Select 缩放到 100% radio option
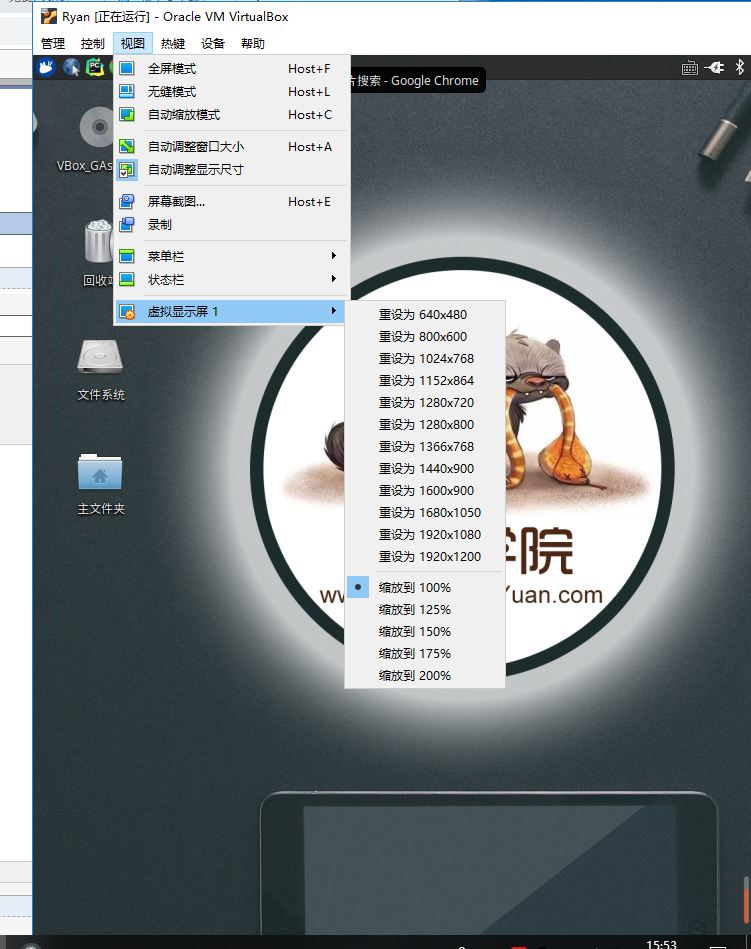The image size is (751, 949). click(425, 587)
